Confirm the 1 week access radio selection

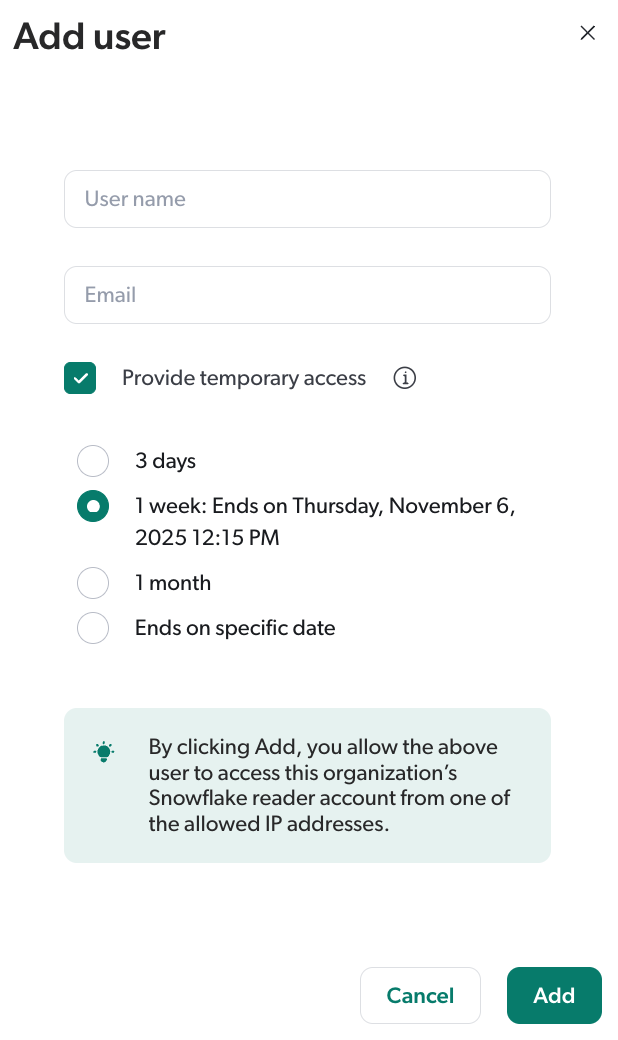click(x=93, y=506)
